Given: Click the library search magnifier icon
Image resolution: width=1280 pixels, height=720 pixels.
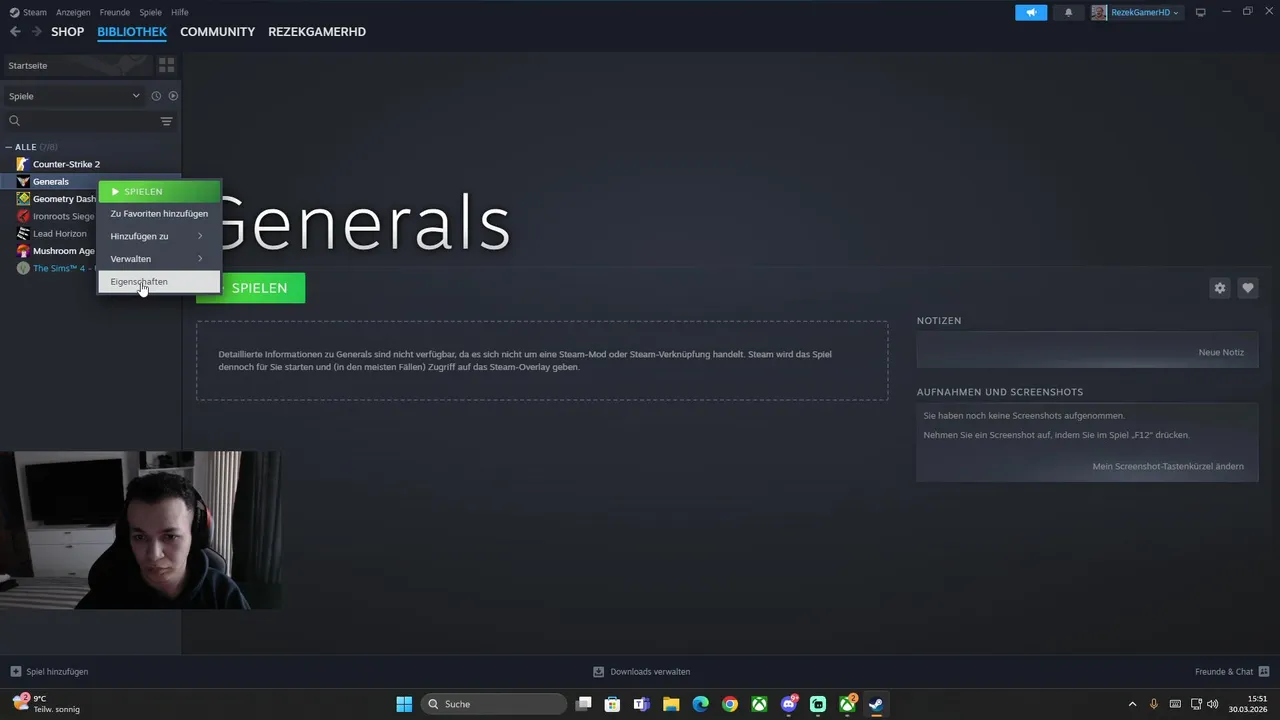Looking at the screenshot, I should pyautogui.click(x=15, y=121).
